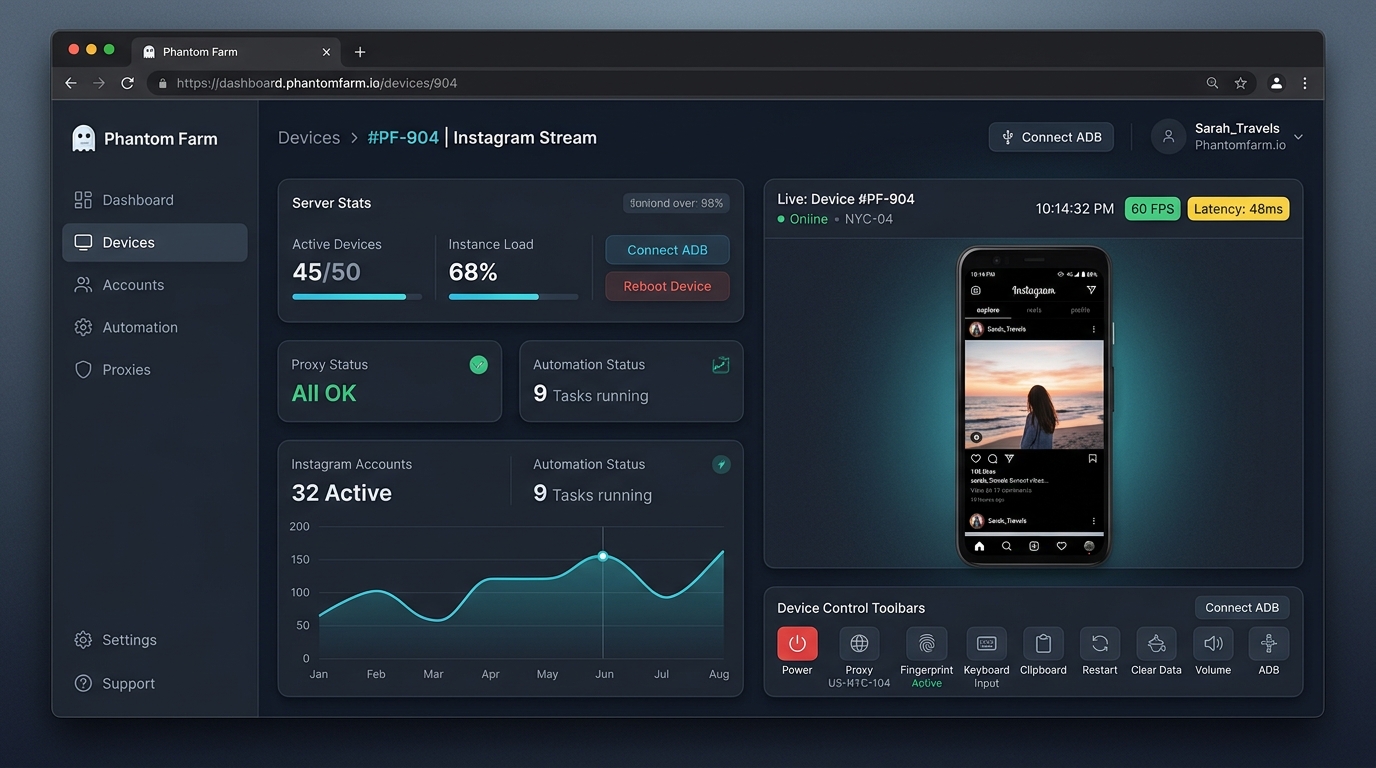Click the "45/50" active devices value
Image resolution: width=1376 pixels, height=768 pixels.
326,272
